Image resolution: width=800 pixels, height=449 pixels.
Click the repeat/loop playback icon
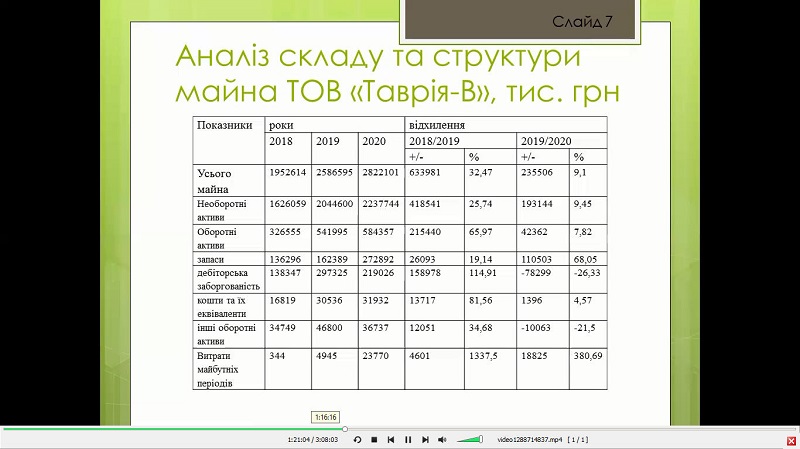click(x=357, y=439)
